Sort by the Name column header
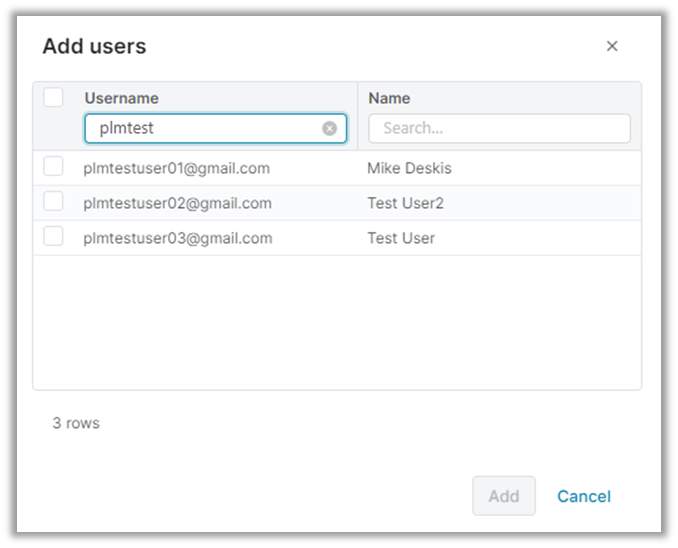678x548 pixels. [x=389, y=98]
